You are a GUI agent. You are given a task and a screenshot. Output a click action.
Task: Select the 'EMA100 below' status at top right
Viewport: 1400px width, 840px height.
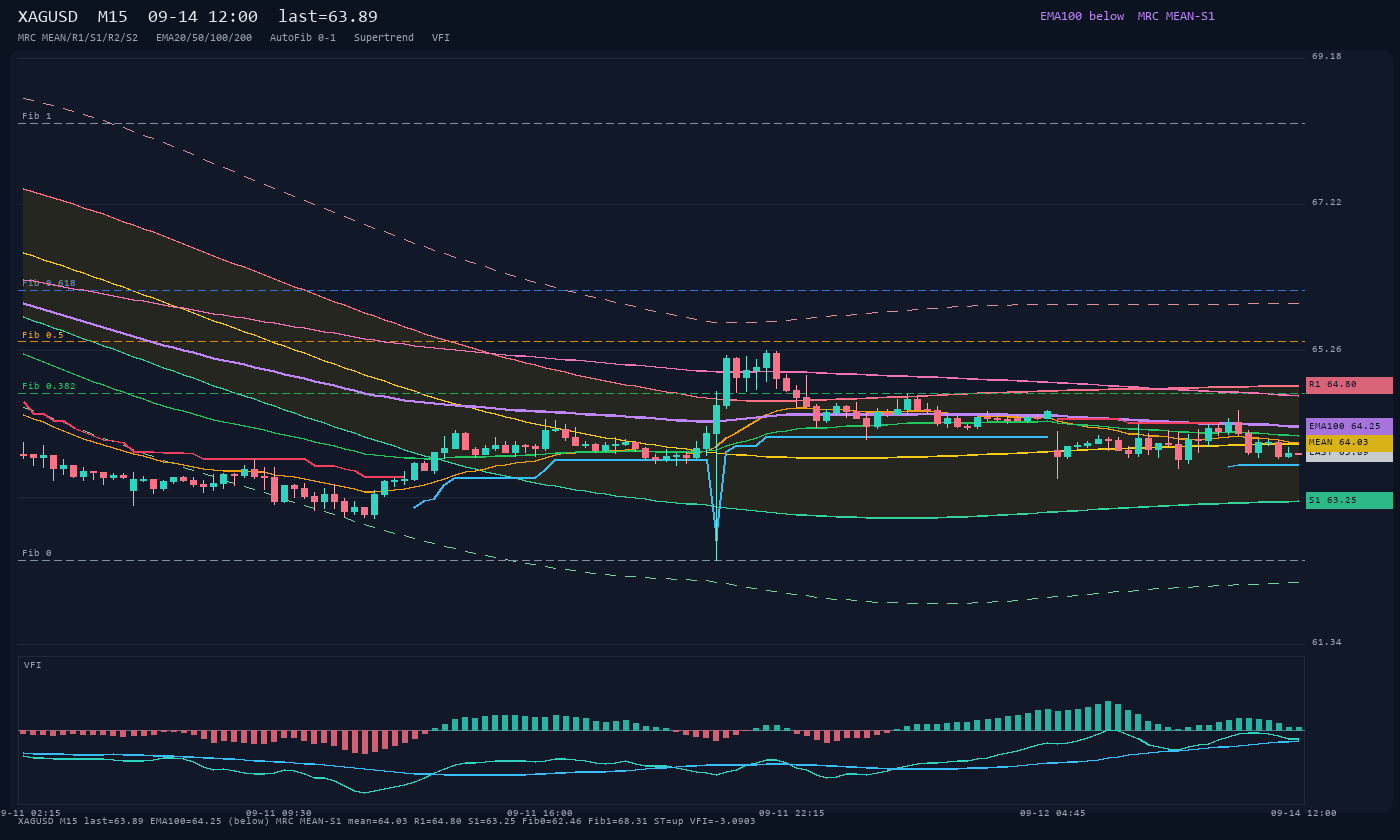[x=1082, y=16]
